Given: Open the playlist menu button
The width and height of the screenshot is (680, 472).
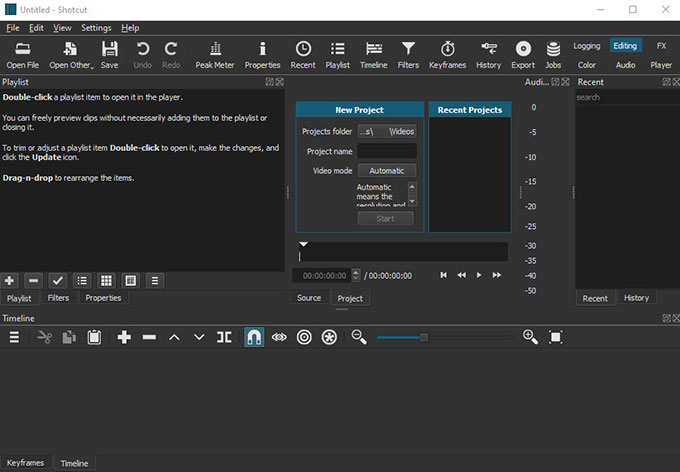Looking at the screenshot, I should (155, 281).
